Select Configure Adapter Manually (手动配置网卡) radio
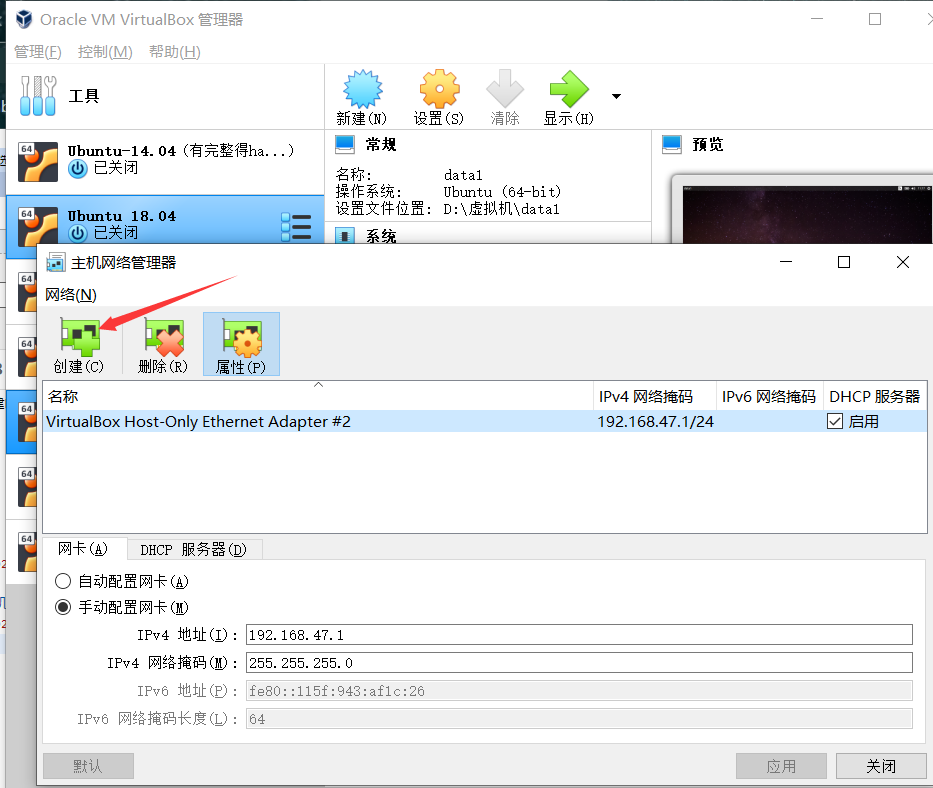Viewport: 933px width, 788px height. click(63, 607)
